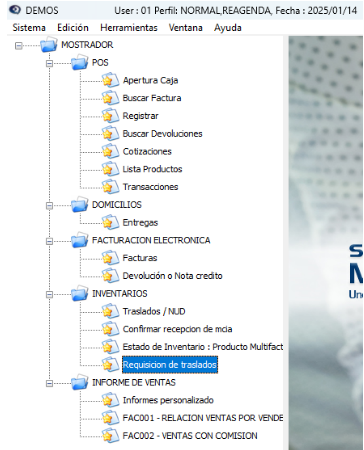Click the MOSTRADOR folder icon

[49, 45]
